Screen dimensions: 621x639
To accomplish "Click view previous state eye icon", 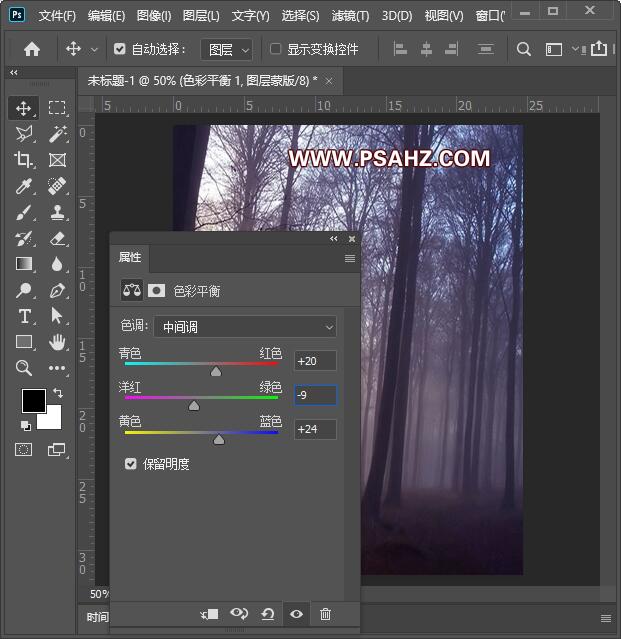I will (x=239, y=613).
